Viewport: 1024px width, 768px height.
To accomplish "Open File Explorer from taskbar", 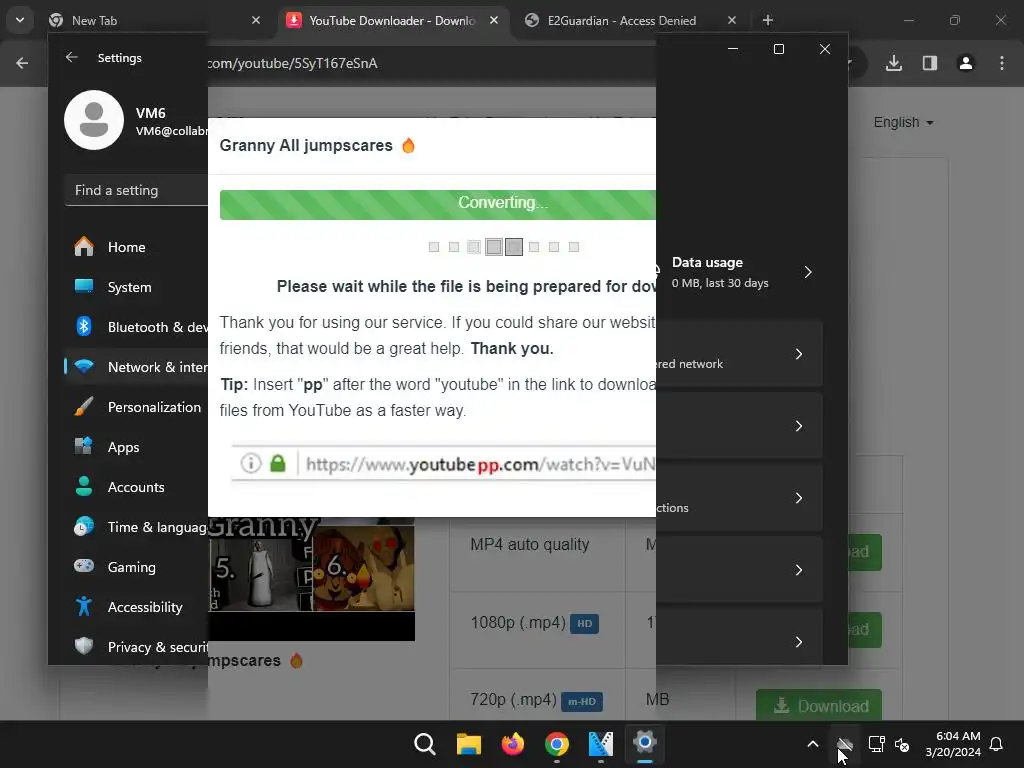I will 469,743.
